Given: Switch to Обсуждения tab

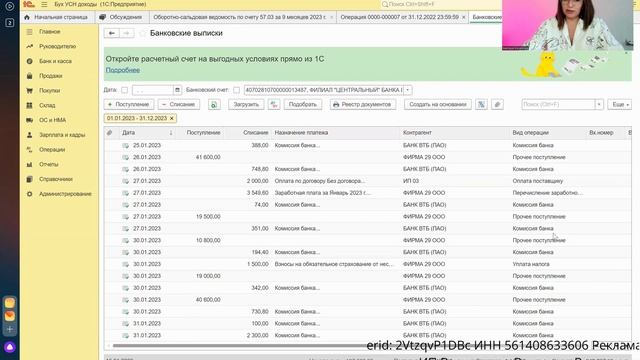Looking at the screenshot, I should point(121,17).
